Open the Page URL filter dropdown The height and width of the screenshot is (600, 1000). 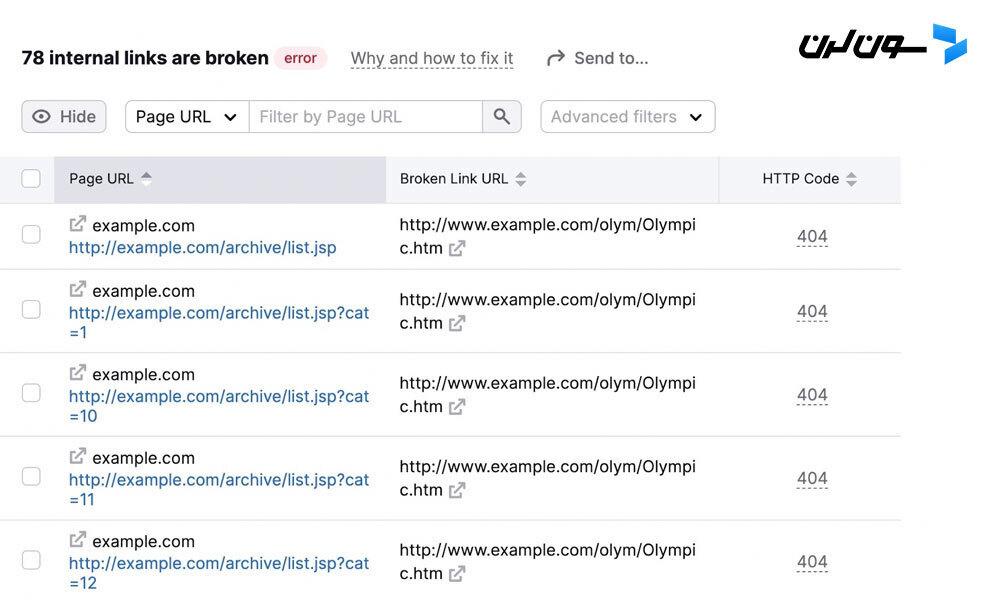[x=187, y=117]
